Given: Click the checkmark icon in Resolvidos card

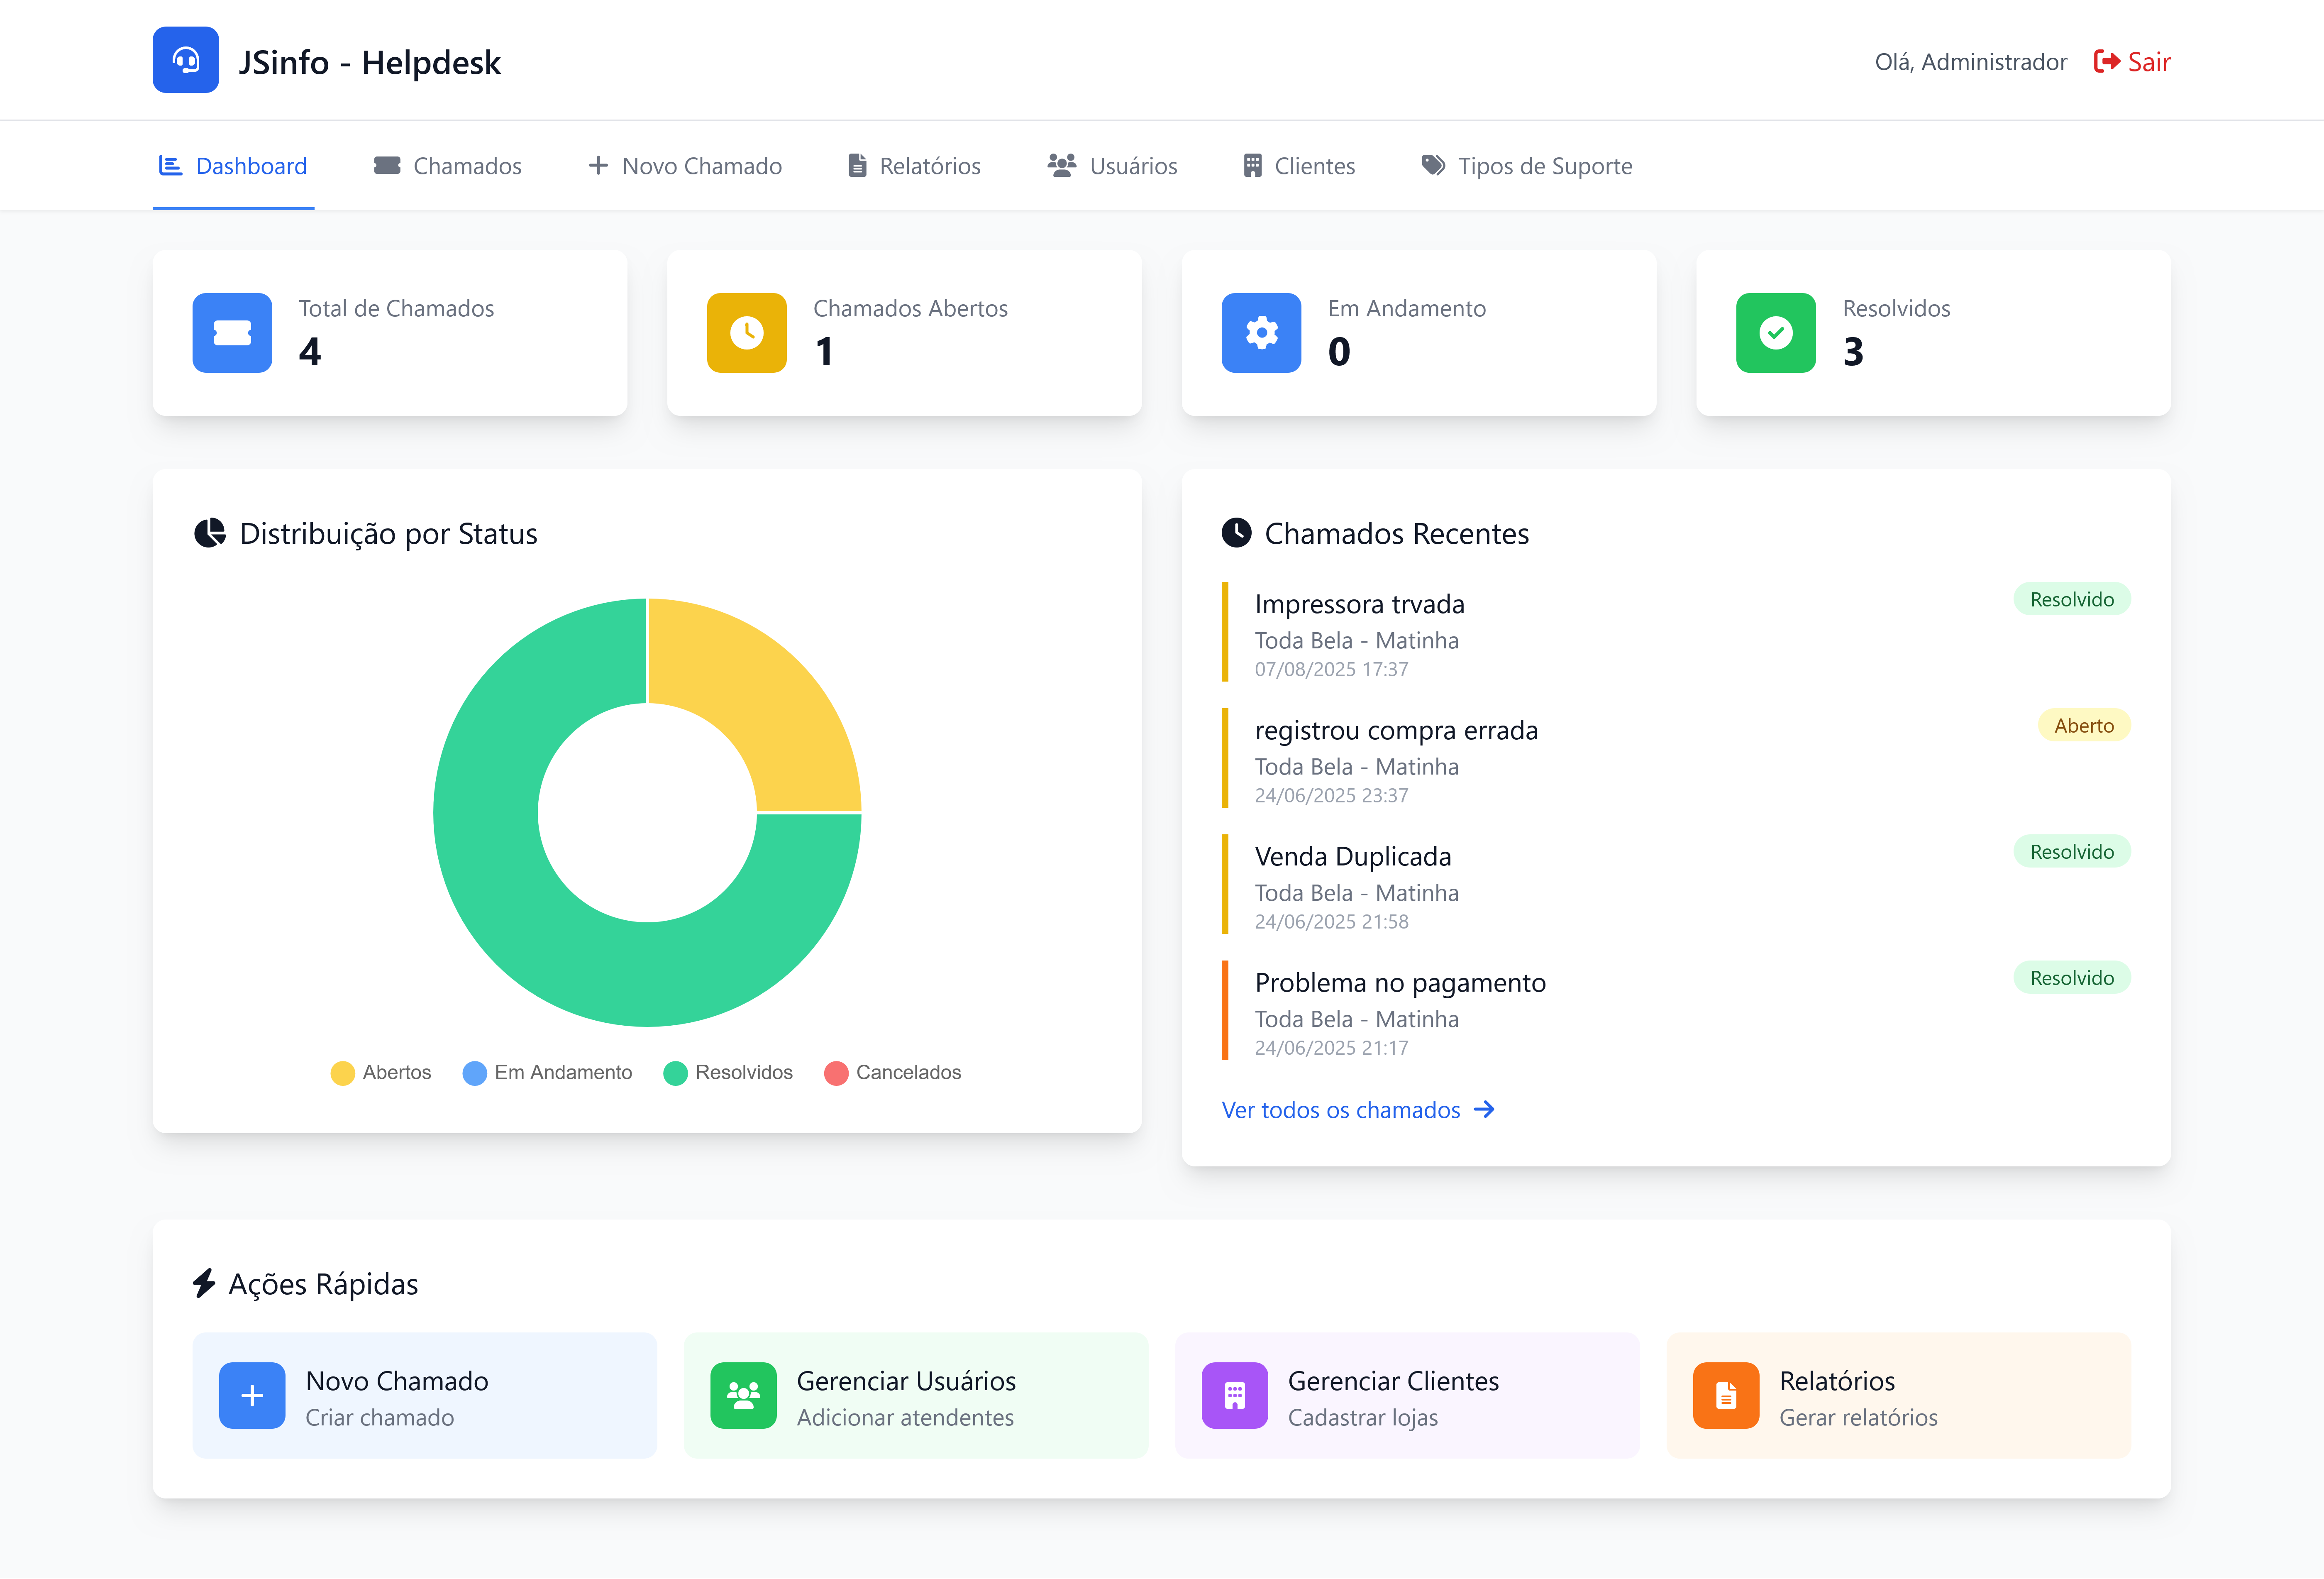Looking at the screenshot, I should coord(1776,333).
